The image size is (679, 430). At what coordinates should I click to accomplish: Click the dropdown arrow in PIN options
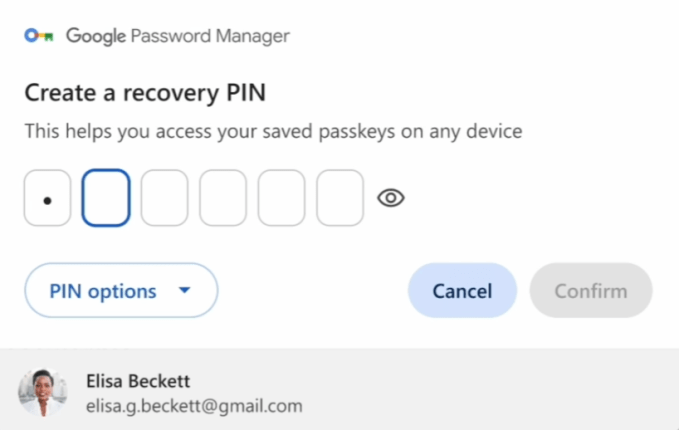(x=184, y=291)
